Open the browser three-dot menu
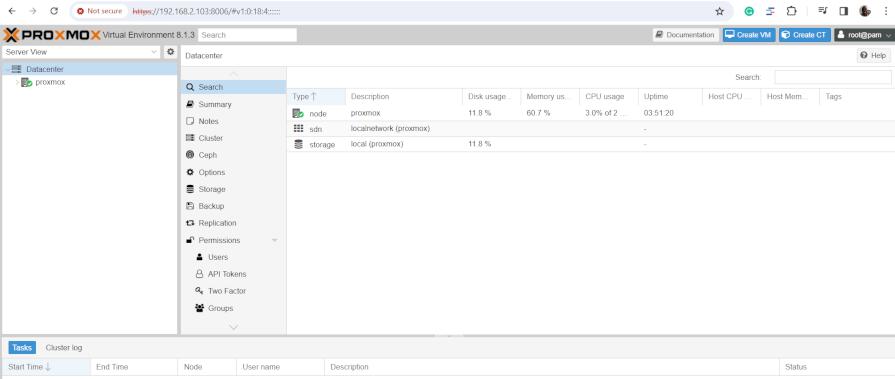895x379 pixels. pos(885,11)
